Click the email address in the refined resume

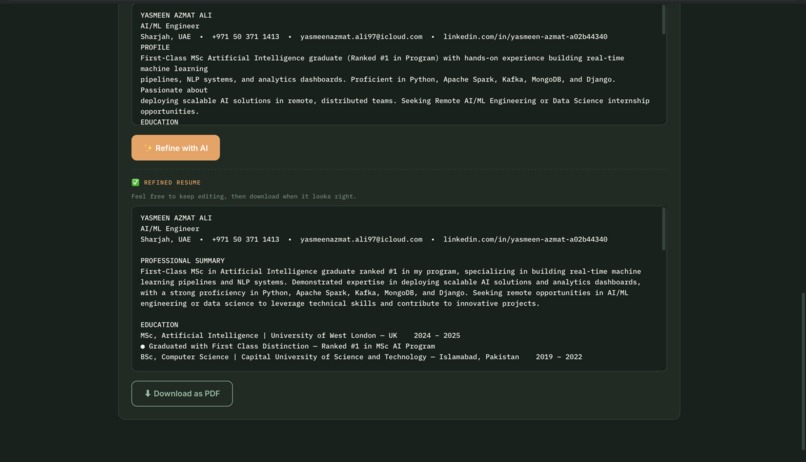tap(361, 239)
